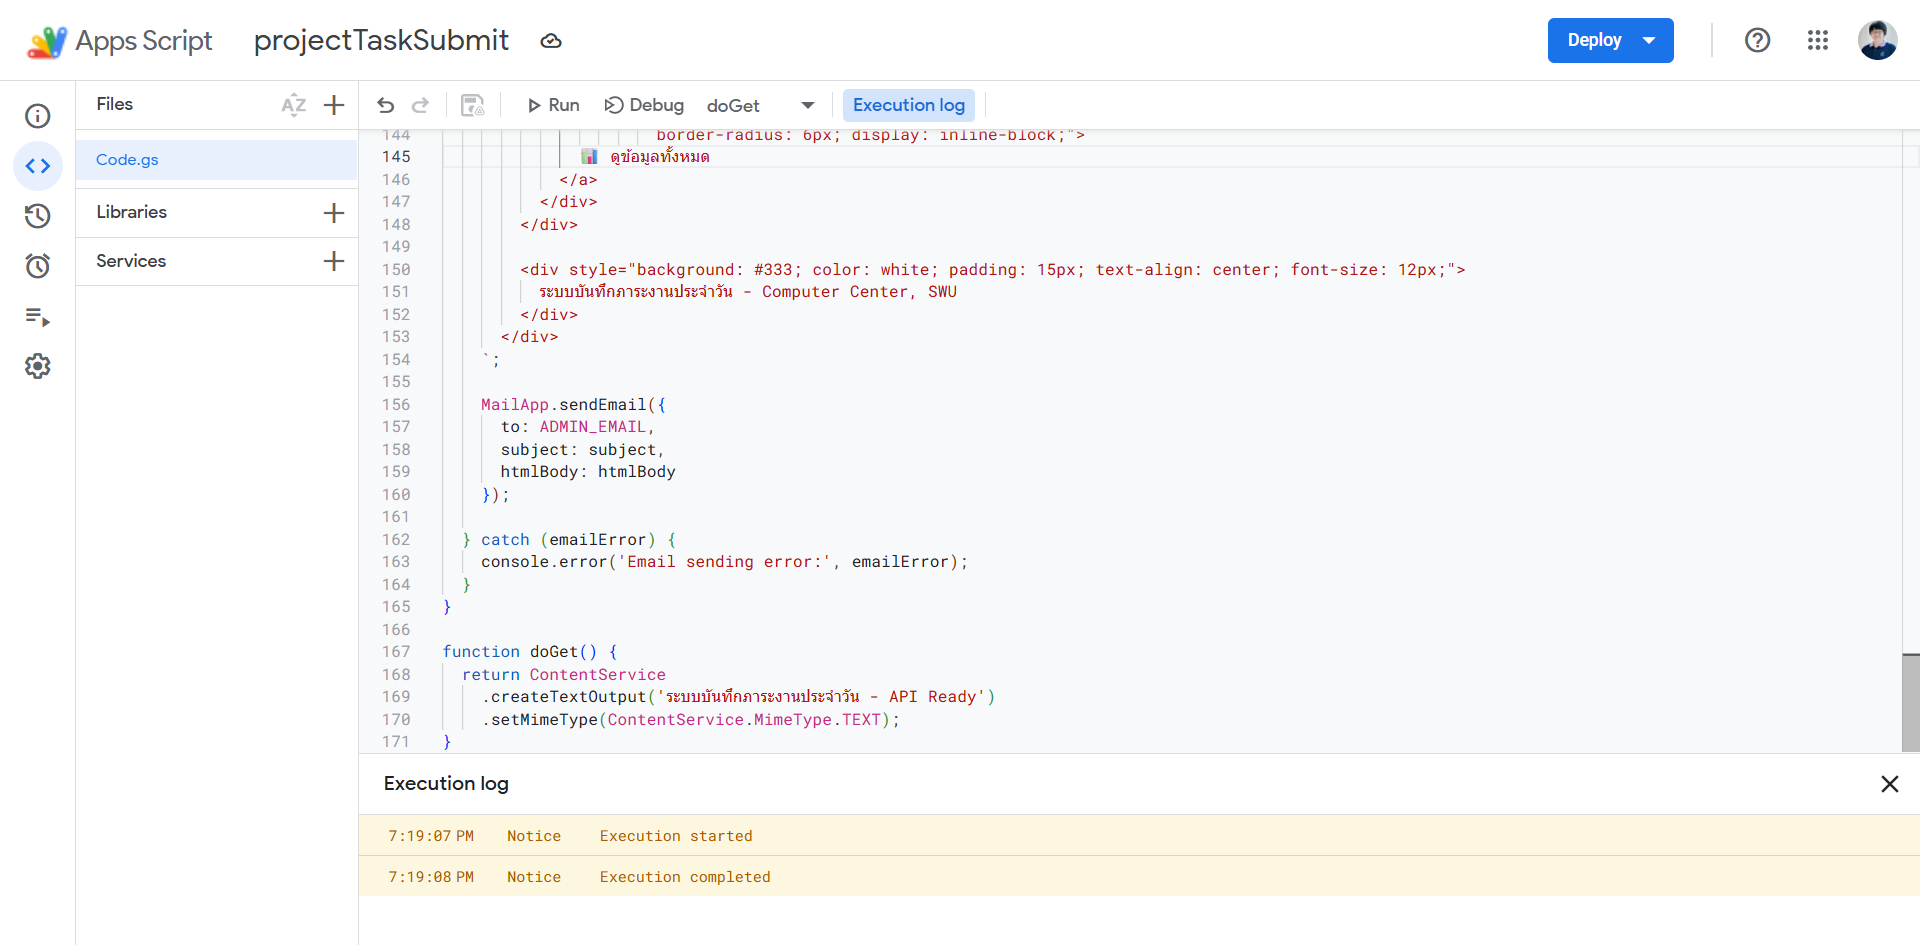This screenshot has height=945, width=1920.
Task: Click the console.error code line
Action: pyautogui.click(x=724, y=562)
